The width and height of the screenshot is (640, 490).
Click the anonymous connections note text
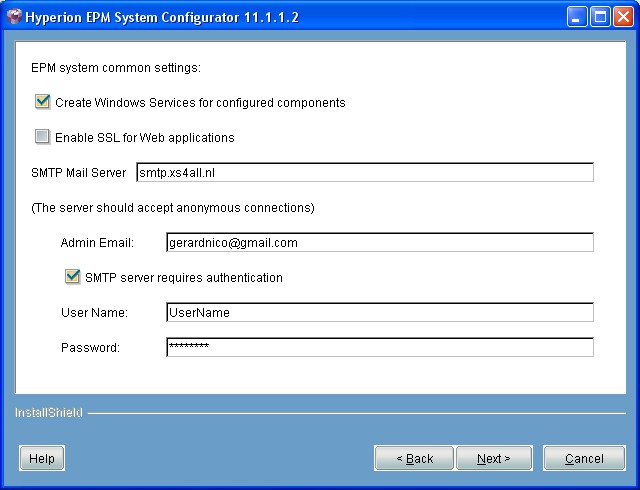[173, 208]
